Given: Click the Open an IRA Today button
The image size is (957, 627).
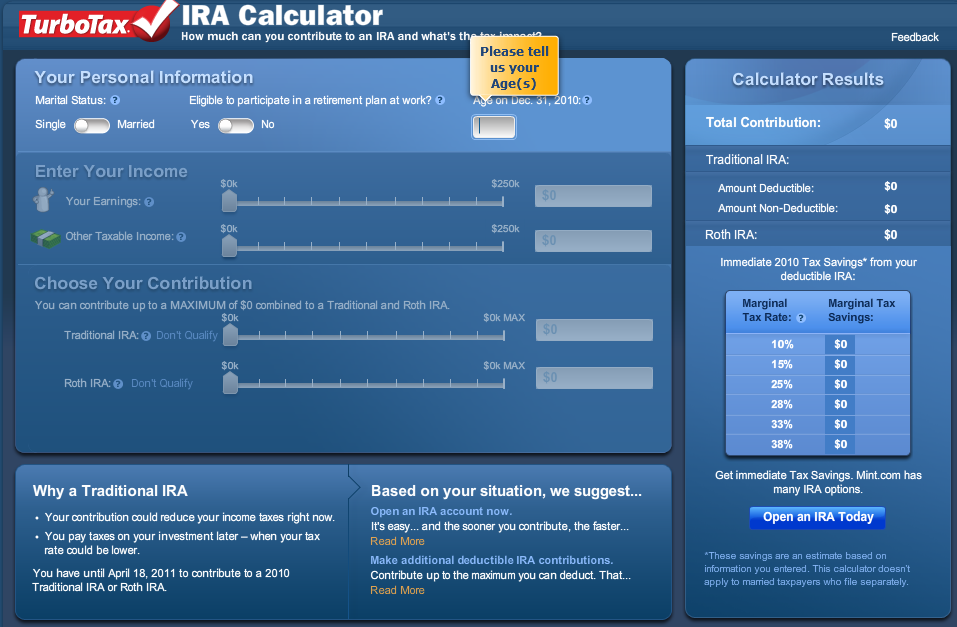Looking at the screenshot, I should click(817, 517).
